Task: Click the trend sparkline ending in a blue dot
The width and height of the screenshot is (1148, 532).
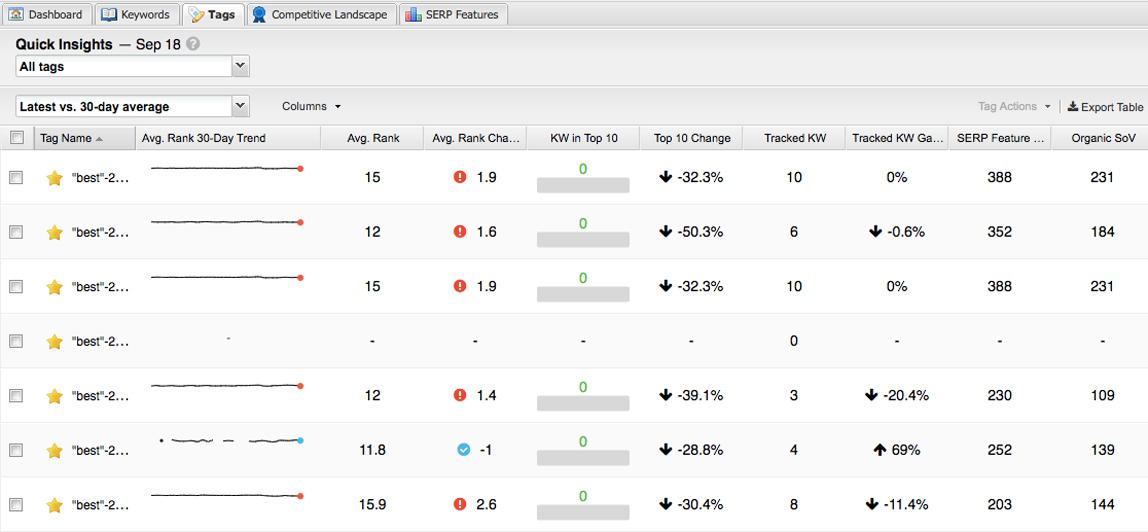Action: 231,441
